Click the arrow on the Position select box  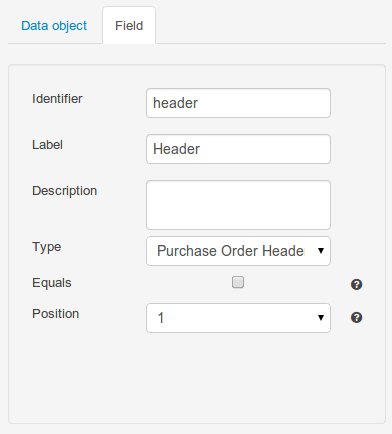click(321, 318)
